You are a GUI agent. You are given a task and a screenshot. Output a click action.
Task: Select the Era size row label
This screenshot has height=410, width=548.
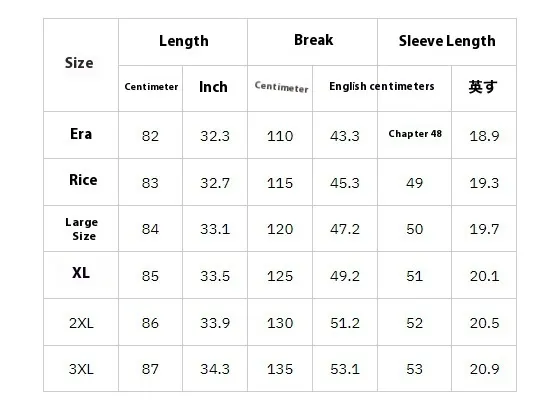click(81, 134)
